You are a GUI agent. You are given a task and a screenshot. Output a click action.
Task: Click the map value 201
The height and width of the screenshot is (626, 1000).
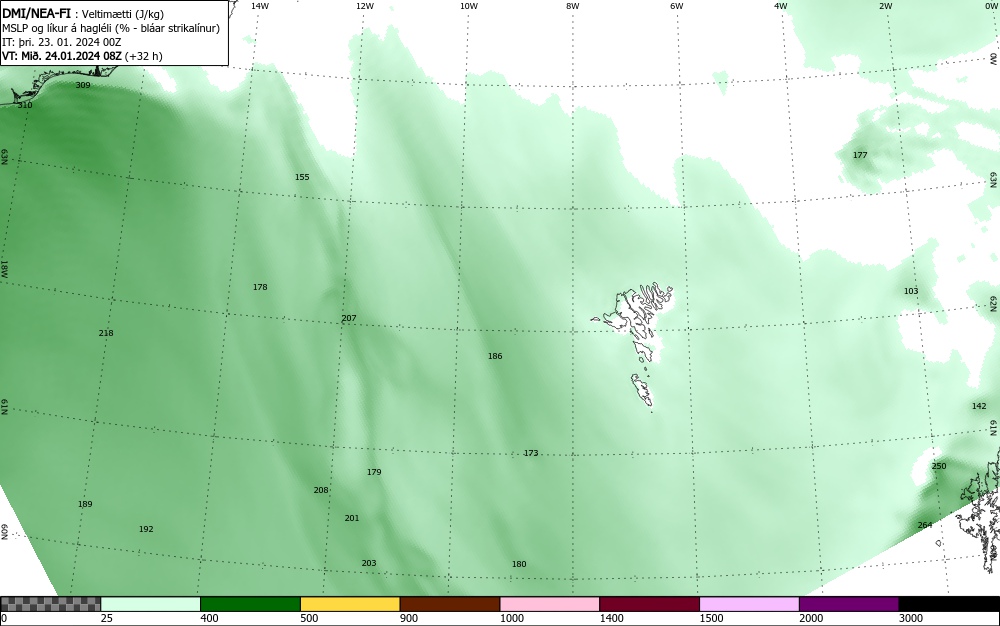pos(352,518)
